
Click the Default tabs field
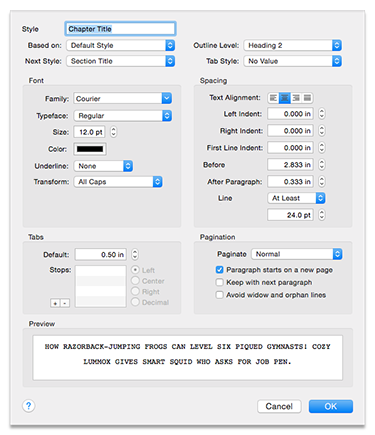(x=101, y=255)
